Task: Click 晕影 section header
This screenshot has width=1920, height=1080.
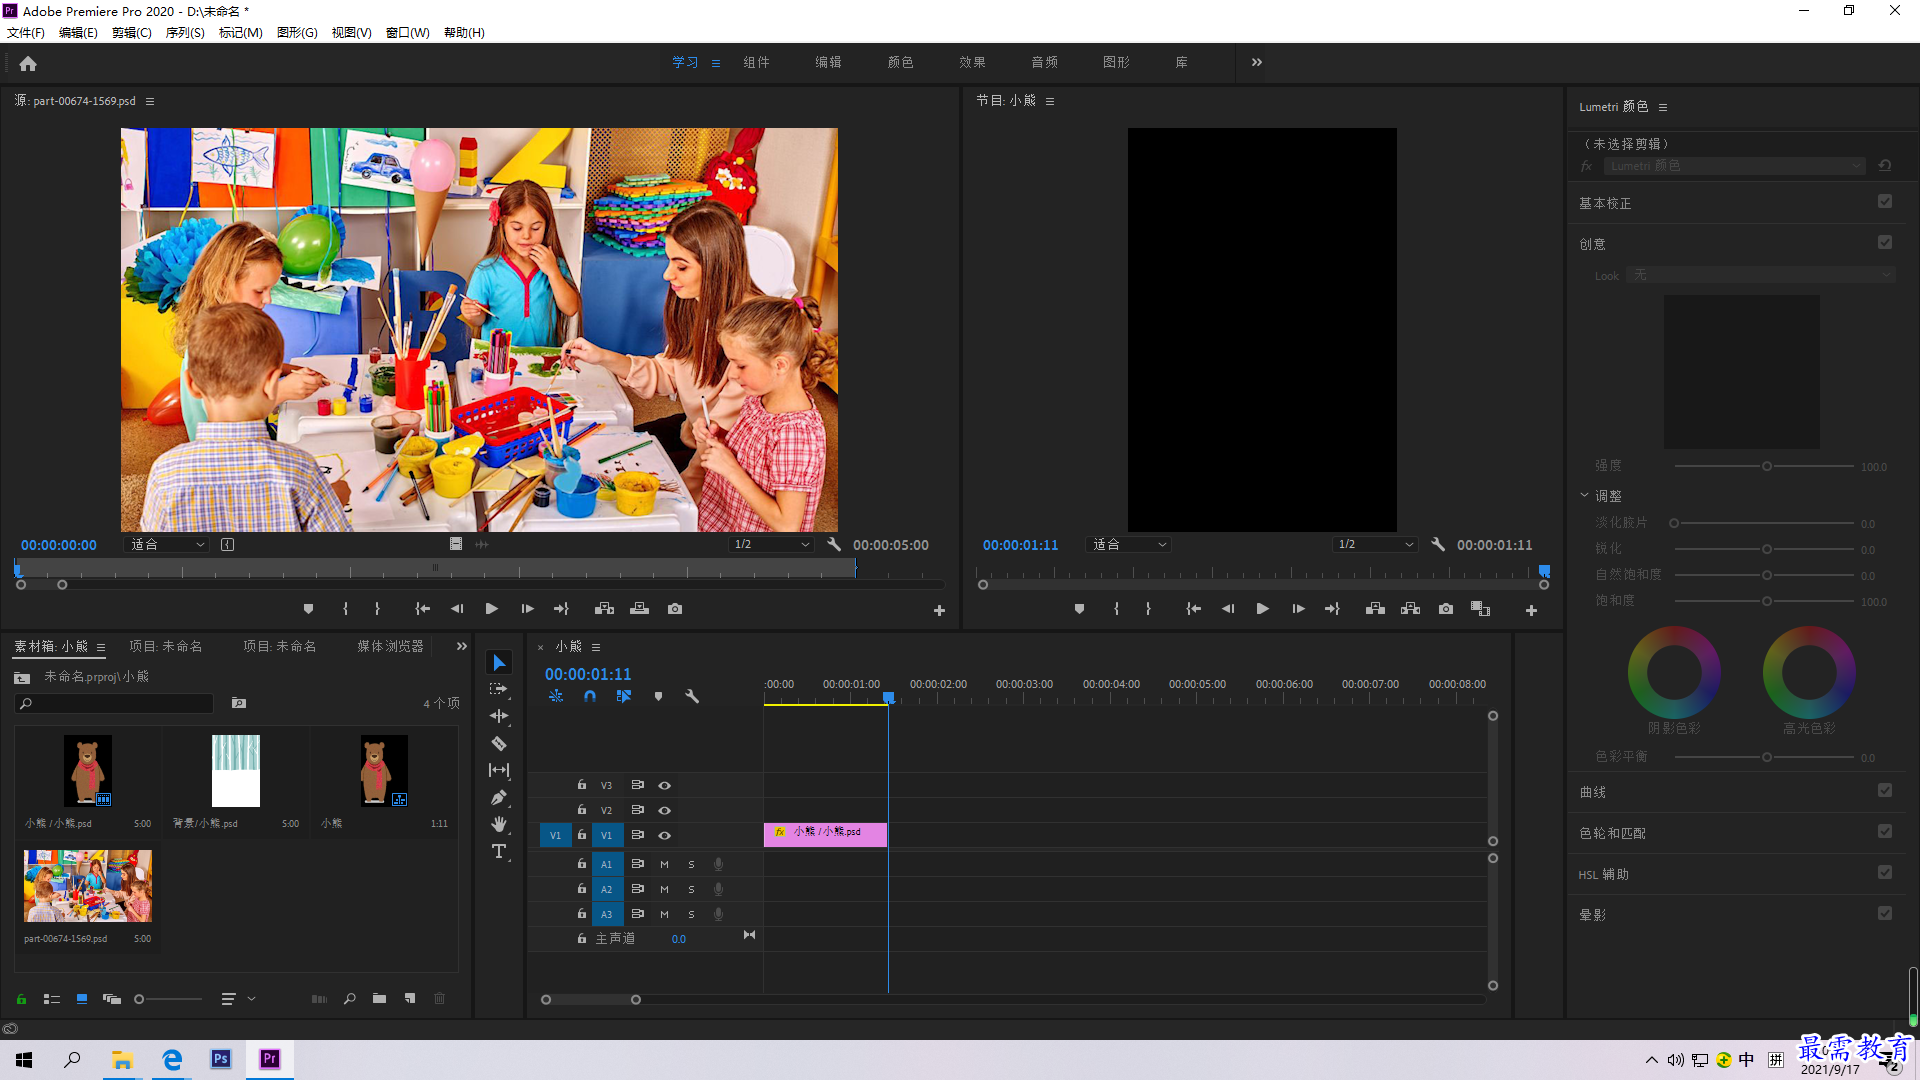Action: 1593,915
